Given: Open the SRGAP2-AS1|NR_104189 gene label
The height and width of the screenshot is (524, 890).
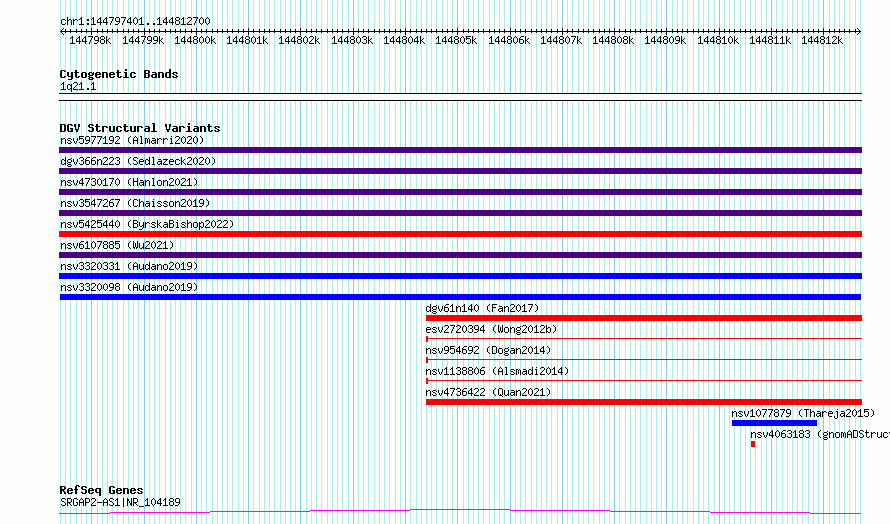Looking at the screenshot, I should coord(120,502).
